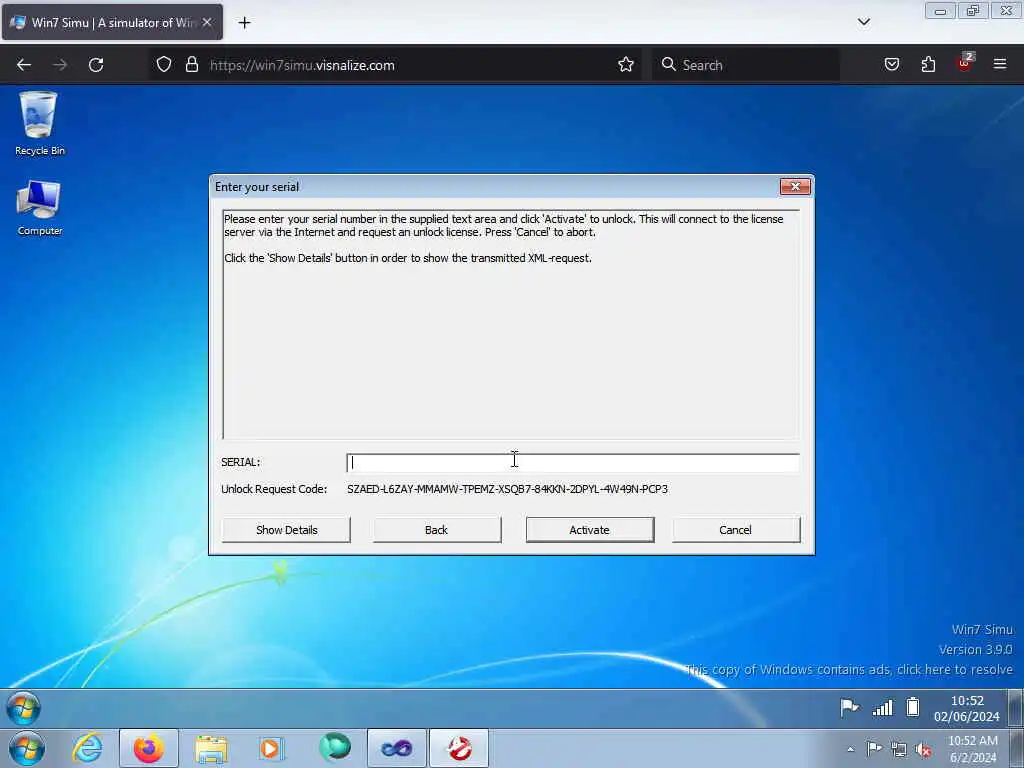Screen dimensions: 1024x768
Task: Switch to Firefox in the taskbar
Action: coord(149,748)
